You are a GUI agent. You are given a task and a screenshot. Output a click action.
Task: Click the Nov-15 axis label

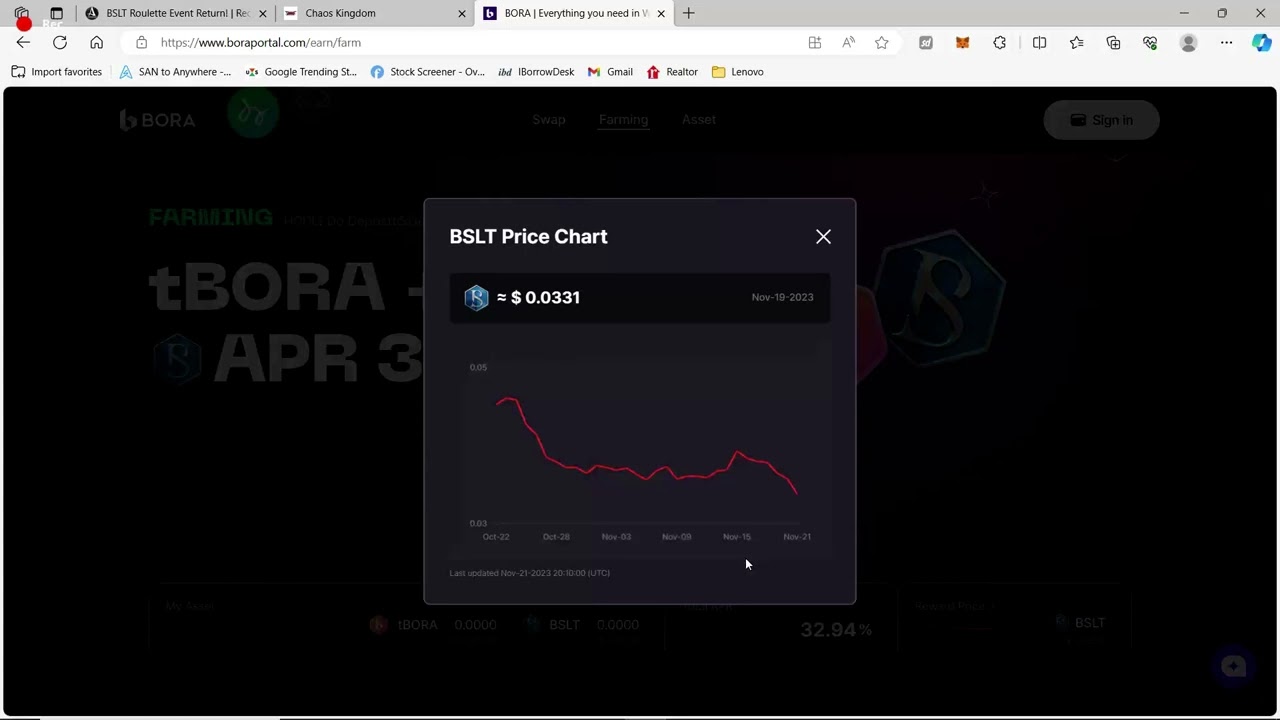737,537
